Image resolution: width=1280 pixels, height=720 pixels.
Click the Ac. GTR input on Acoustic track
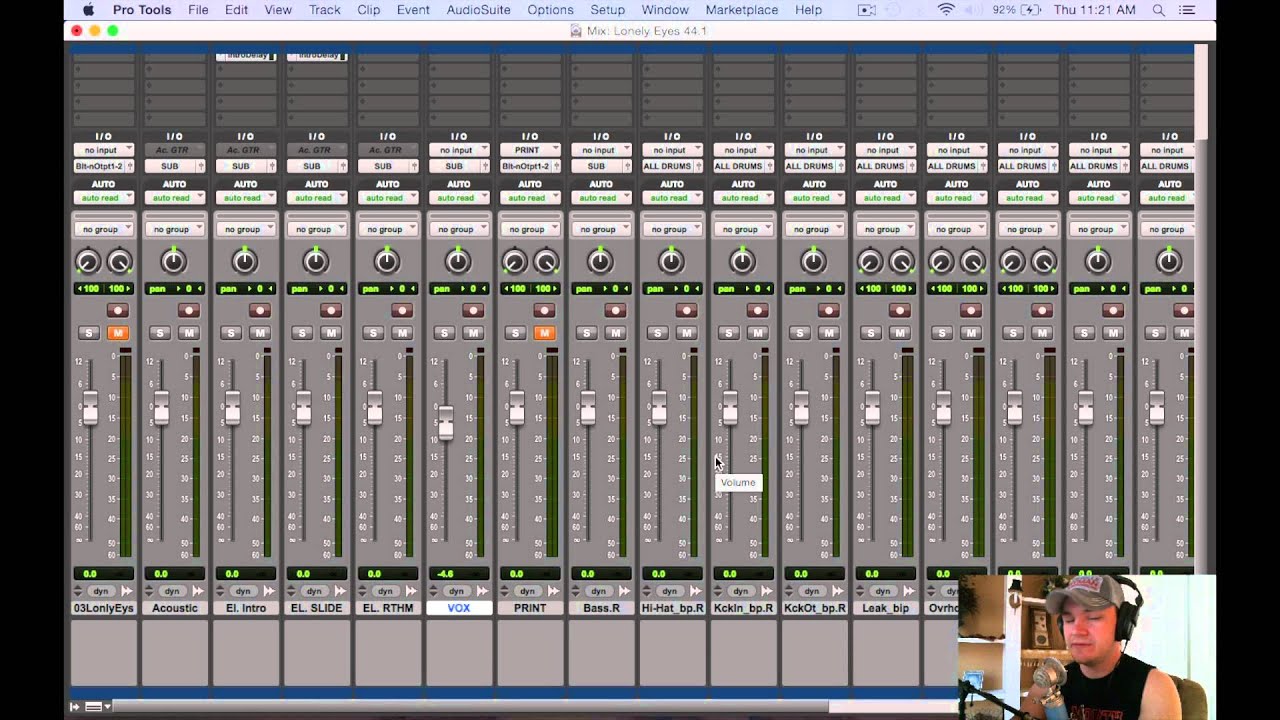click(174, 151)
